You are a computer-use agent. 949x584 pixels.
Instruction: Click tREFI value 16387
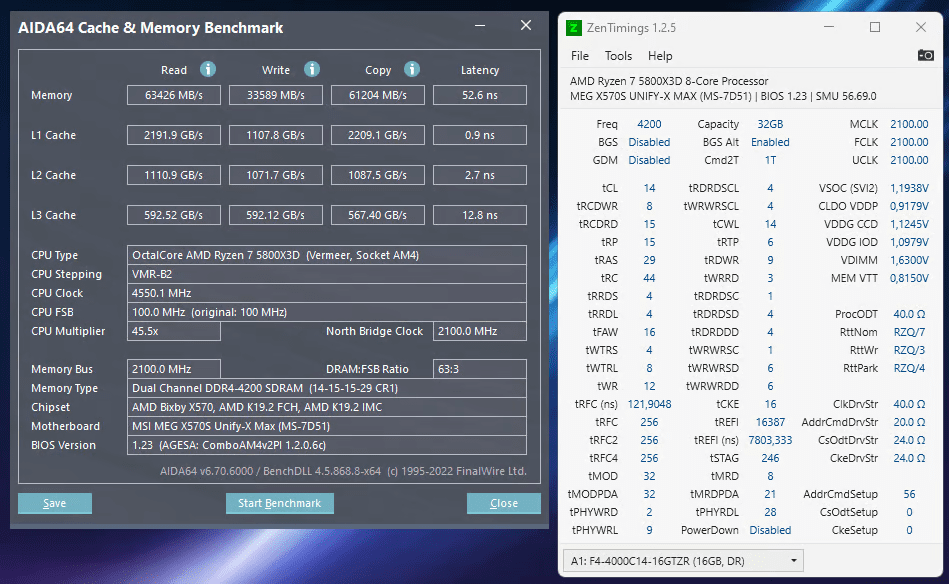770,422
